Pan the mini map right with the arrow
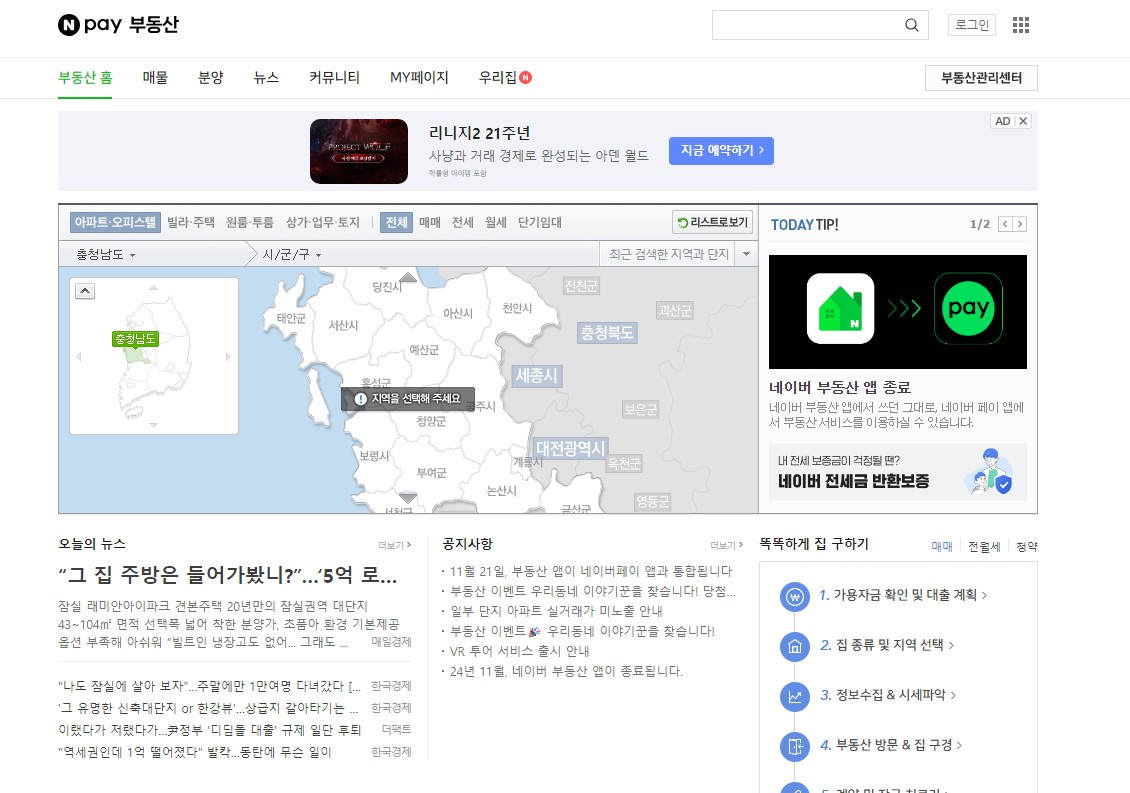This screenshot has width=1130, height=793. pyautogui.click(x=228, y=356)
